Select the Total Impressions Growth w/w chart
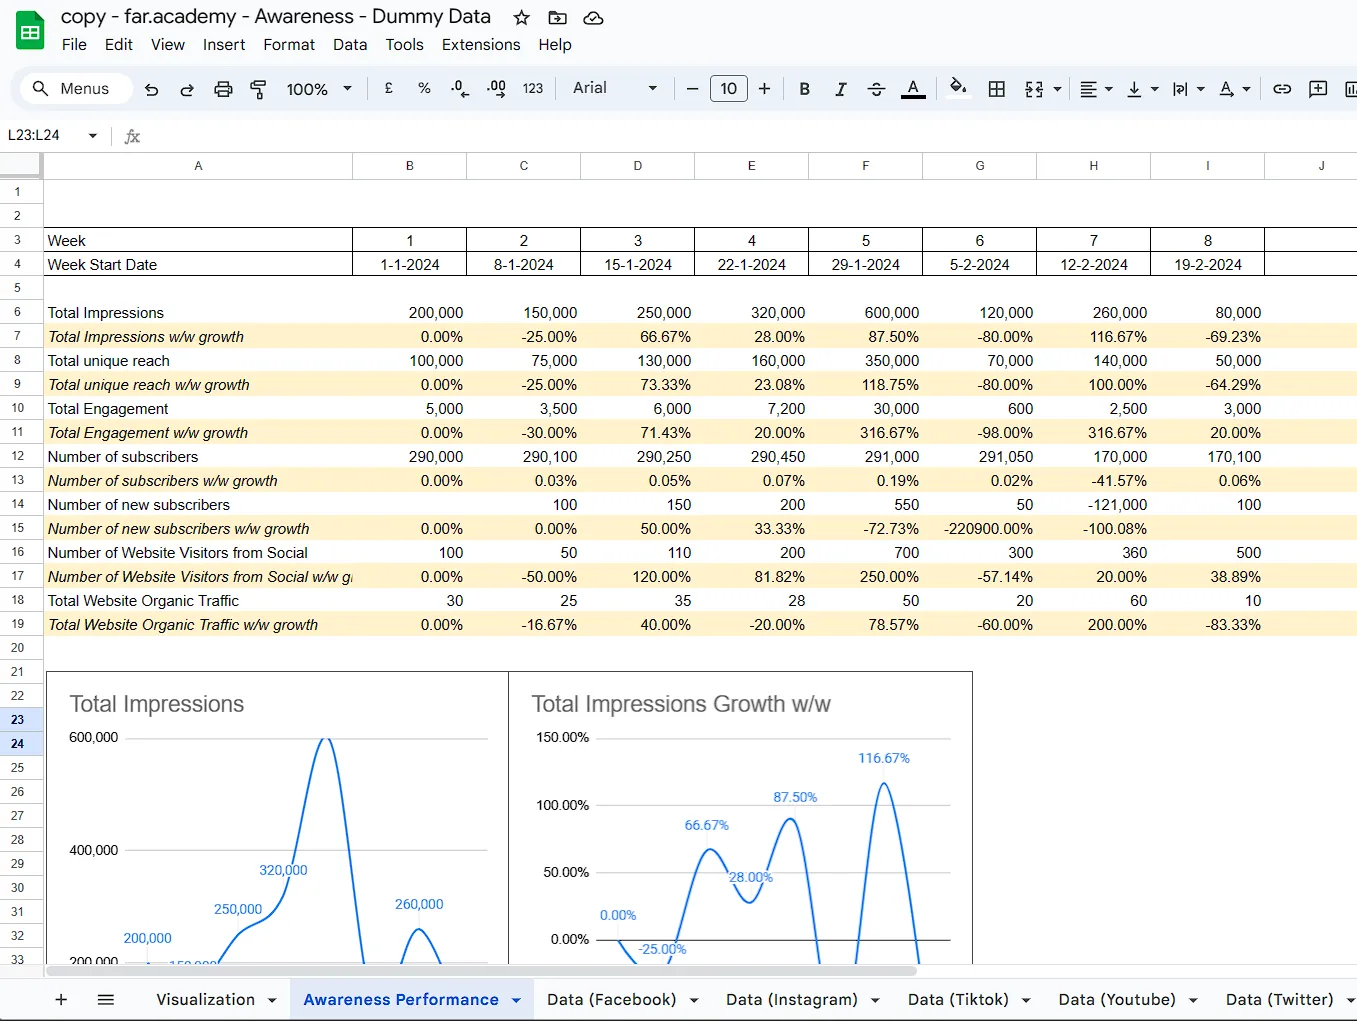 [740, 818]
